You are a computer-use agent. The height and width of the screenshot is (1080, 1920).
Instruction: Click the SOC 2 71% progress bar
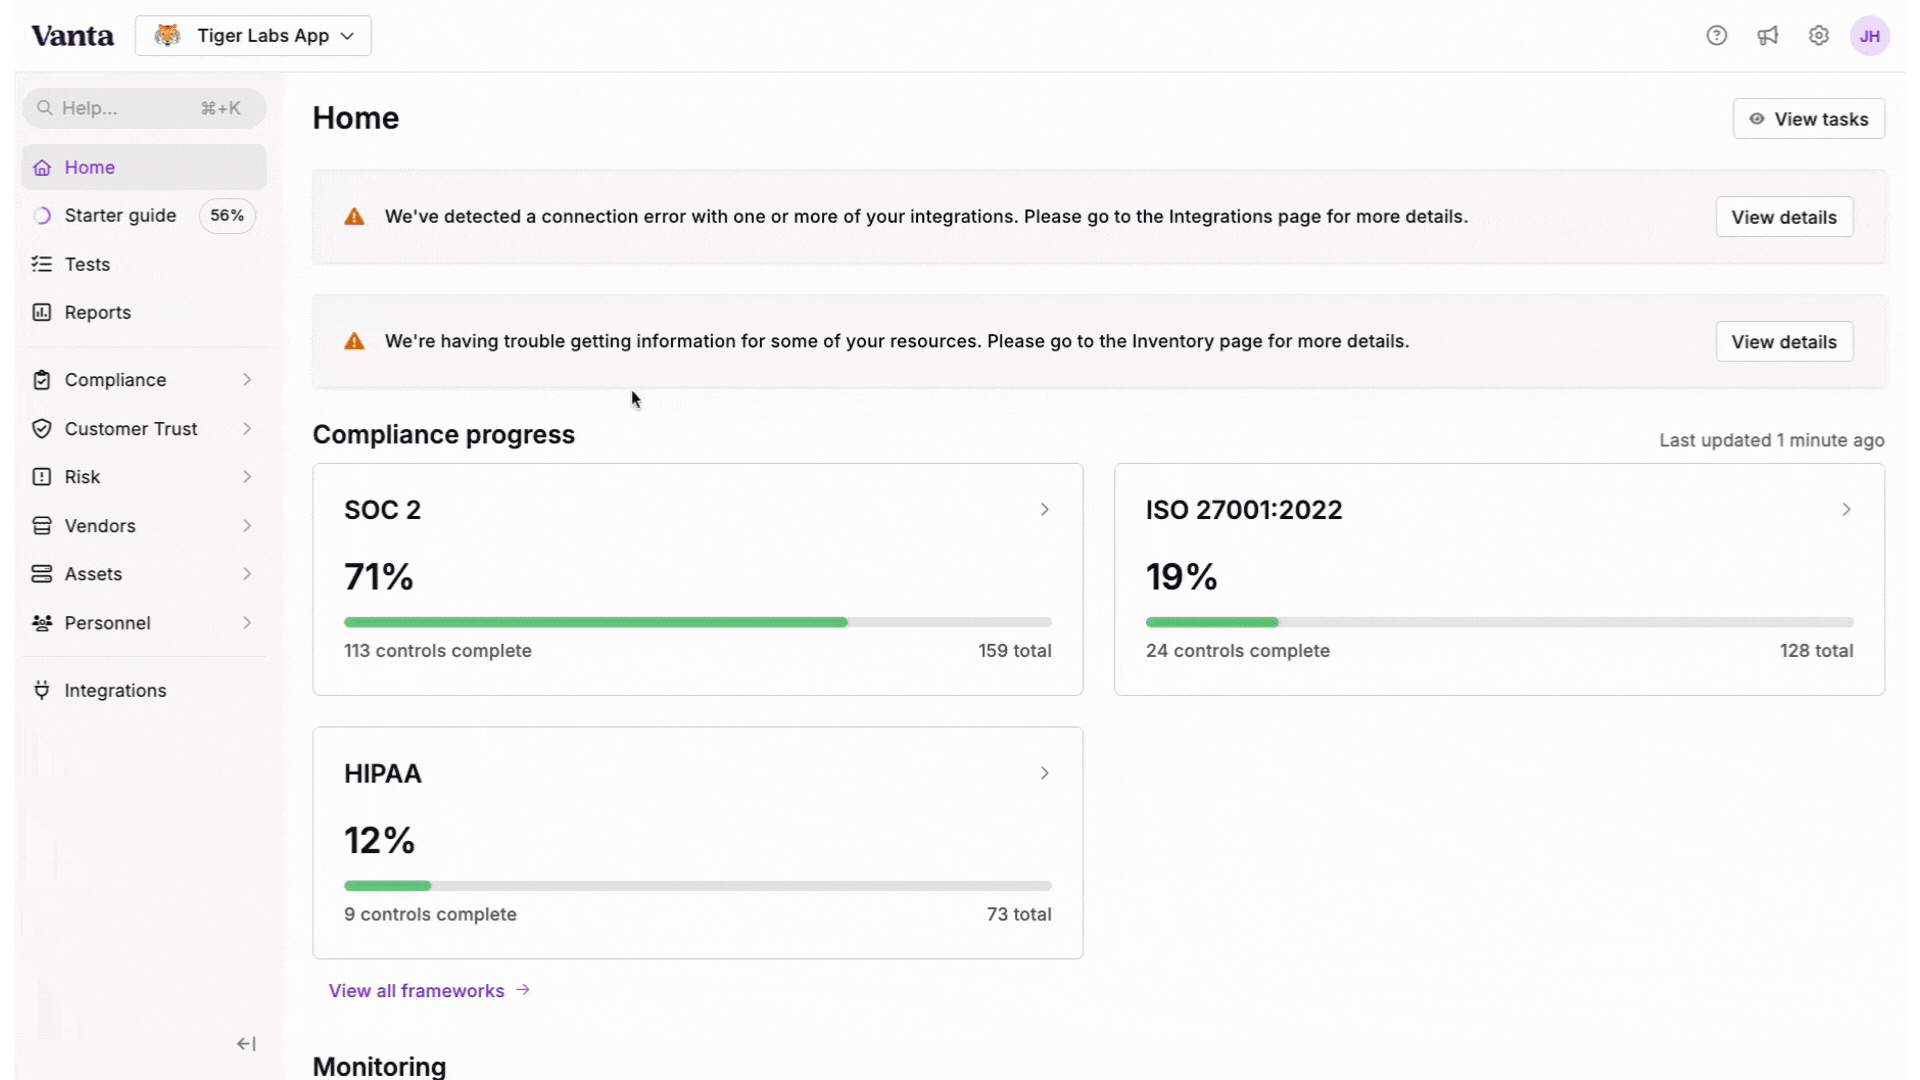(698, 622)
